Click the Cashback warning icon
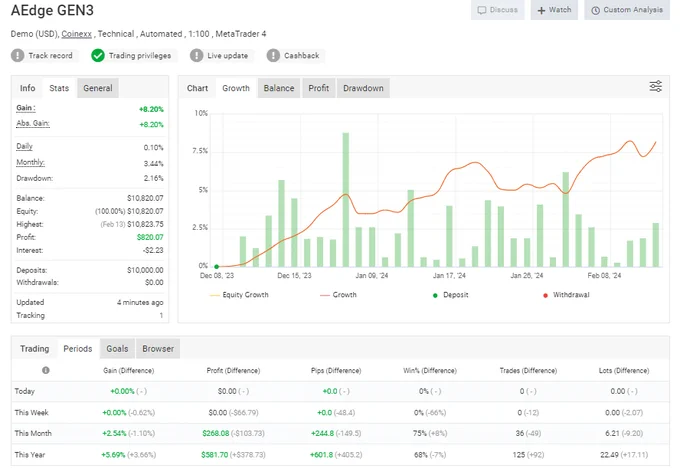The height and width of the screenshot is (475, 680). coord(273,56)
